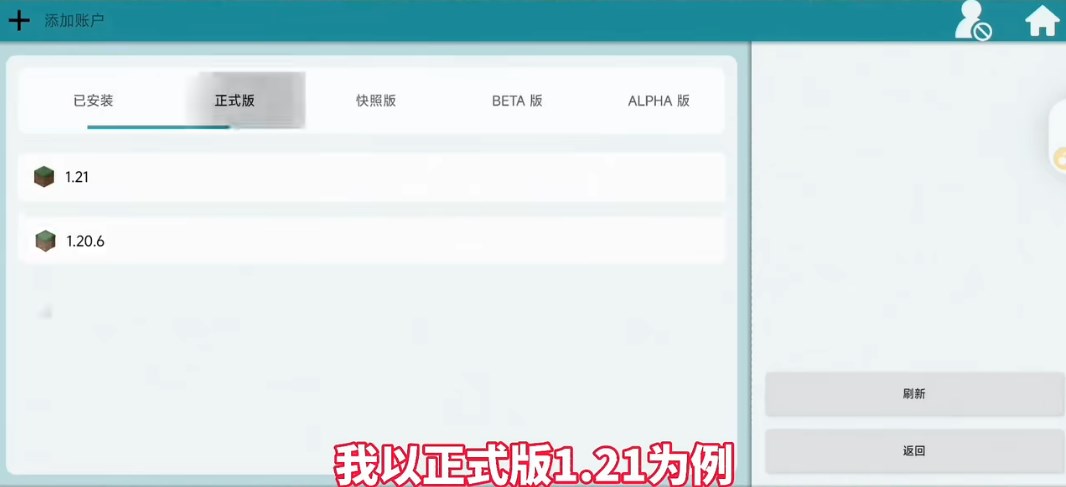Click the 返回 back button

[914, 451]
